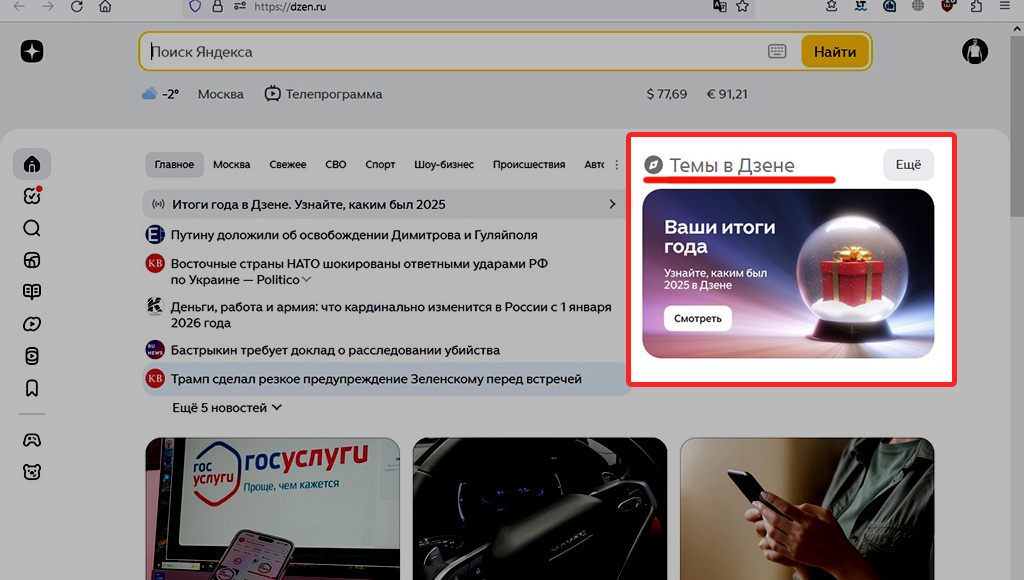Viewport: 1024px width, 580px height.
Task: Go back with the browser back arrow
Action: (19, 7)
